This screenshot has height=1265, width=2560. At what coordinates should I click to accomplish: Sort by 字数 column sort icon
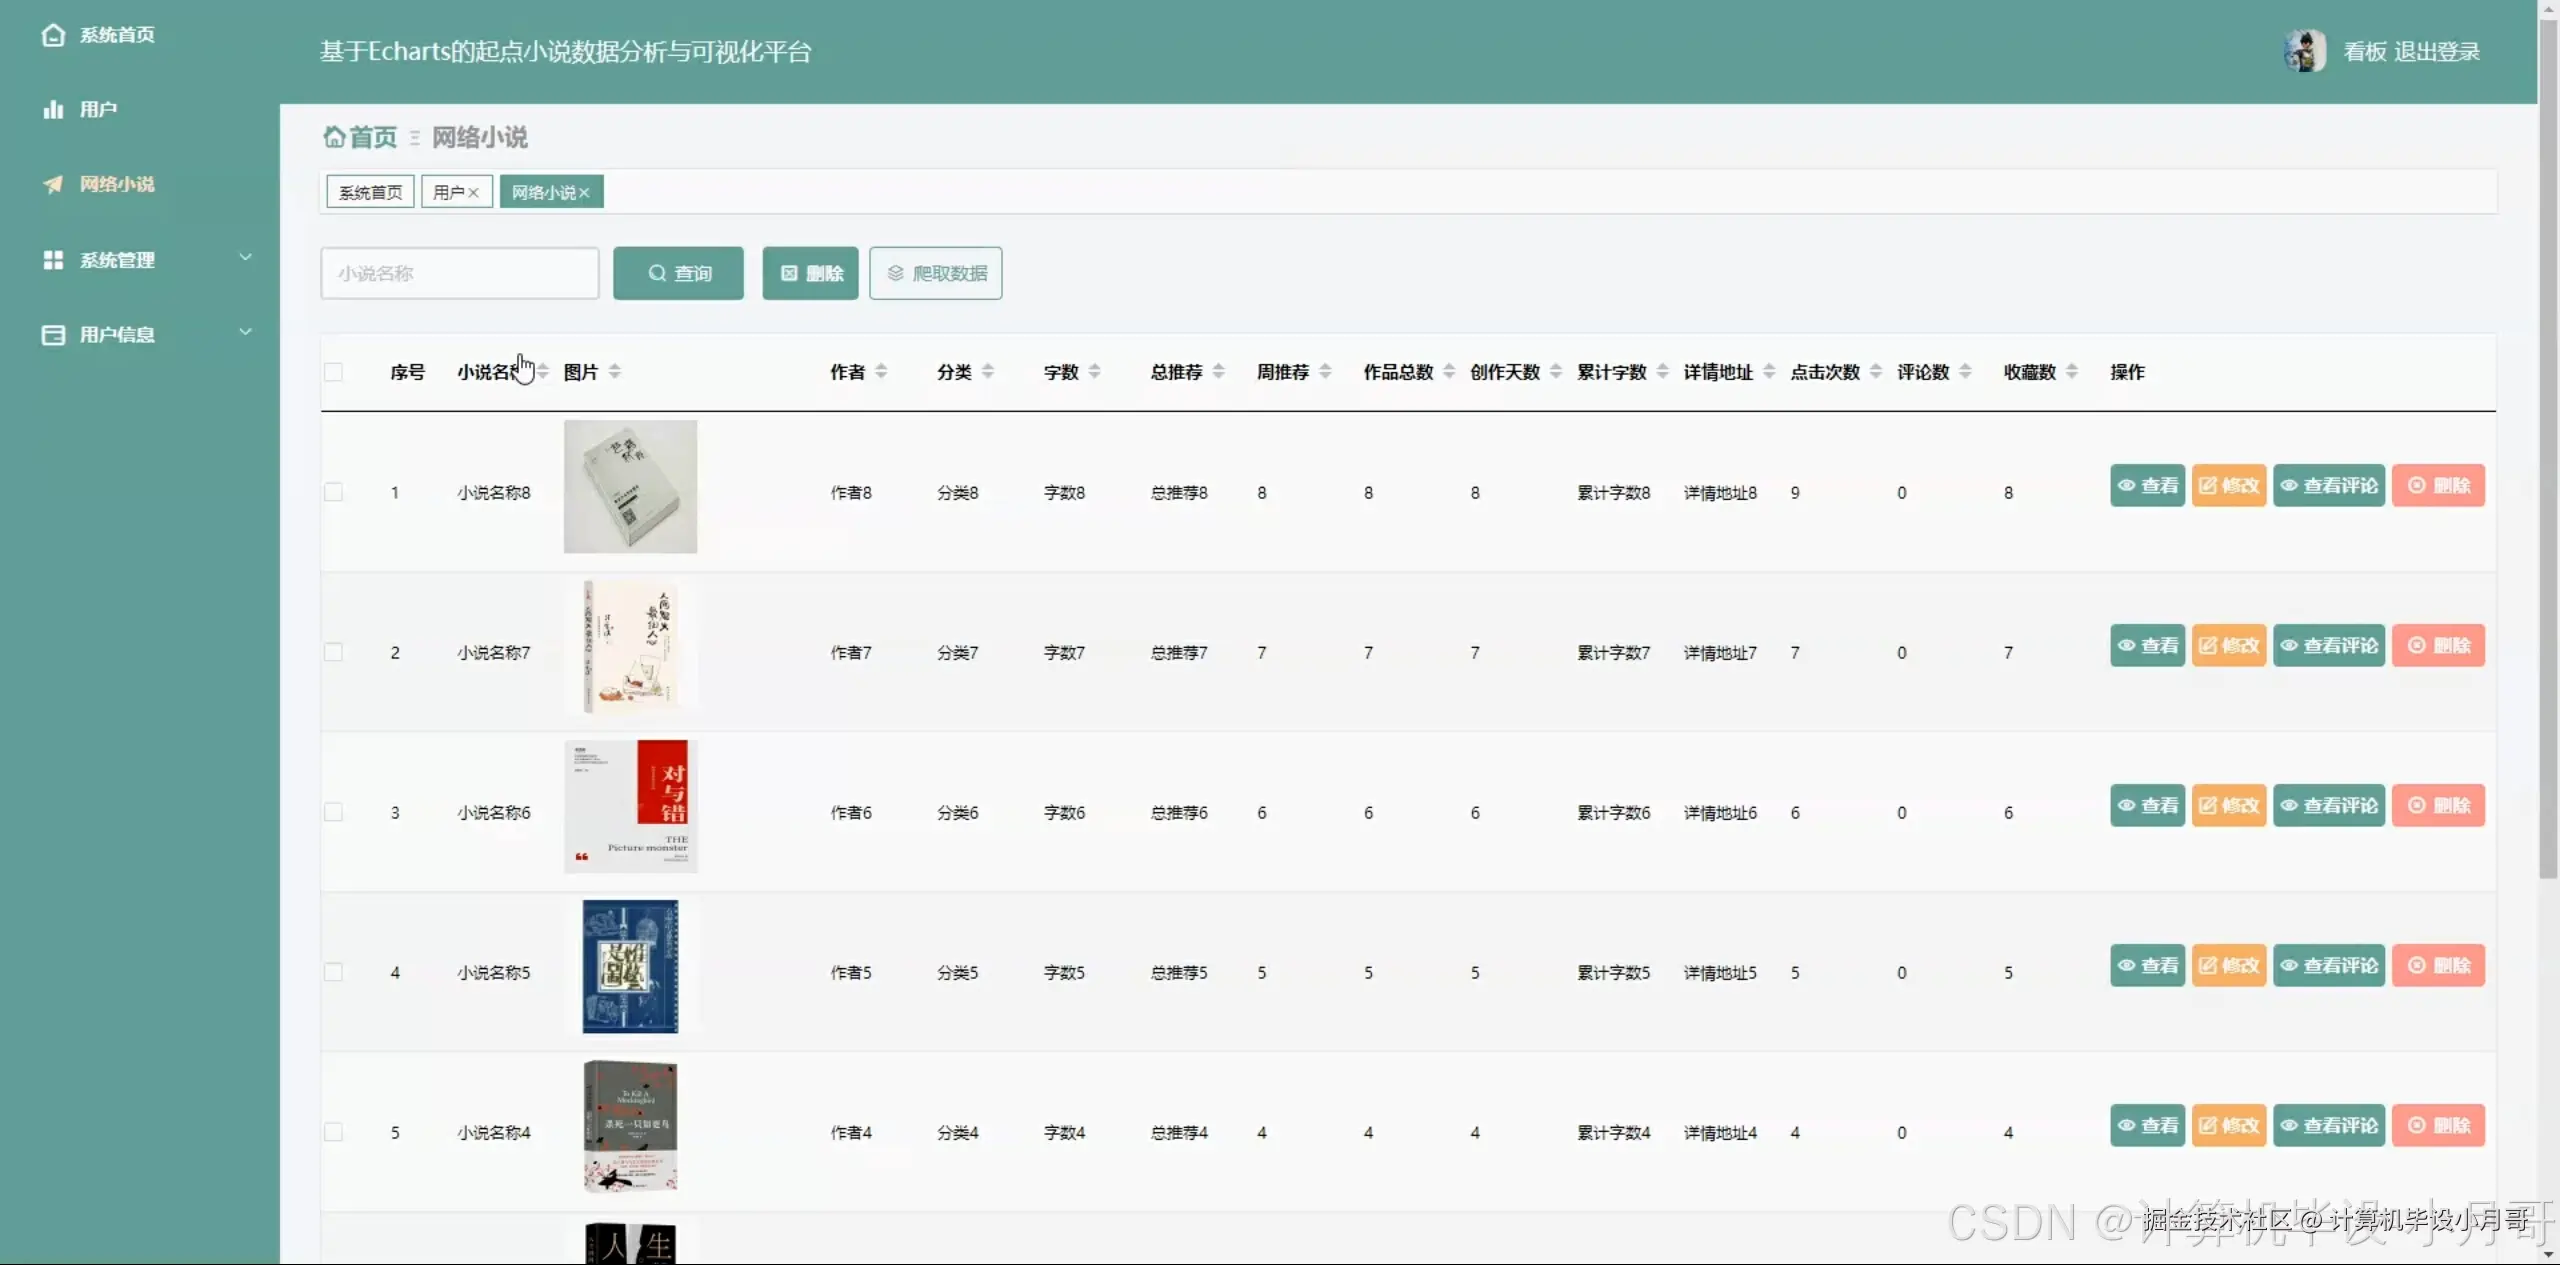pos(1095,372)
